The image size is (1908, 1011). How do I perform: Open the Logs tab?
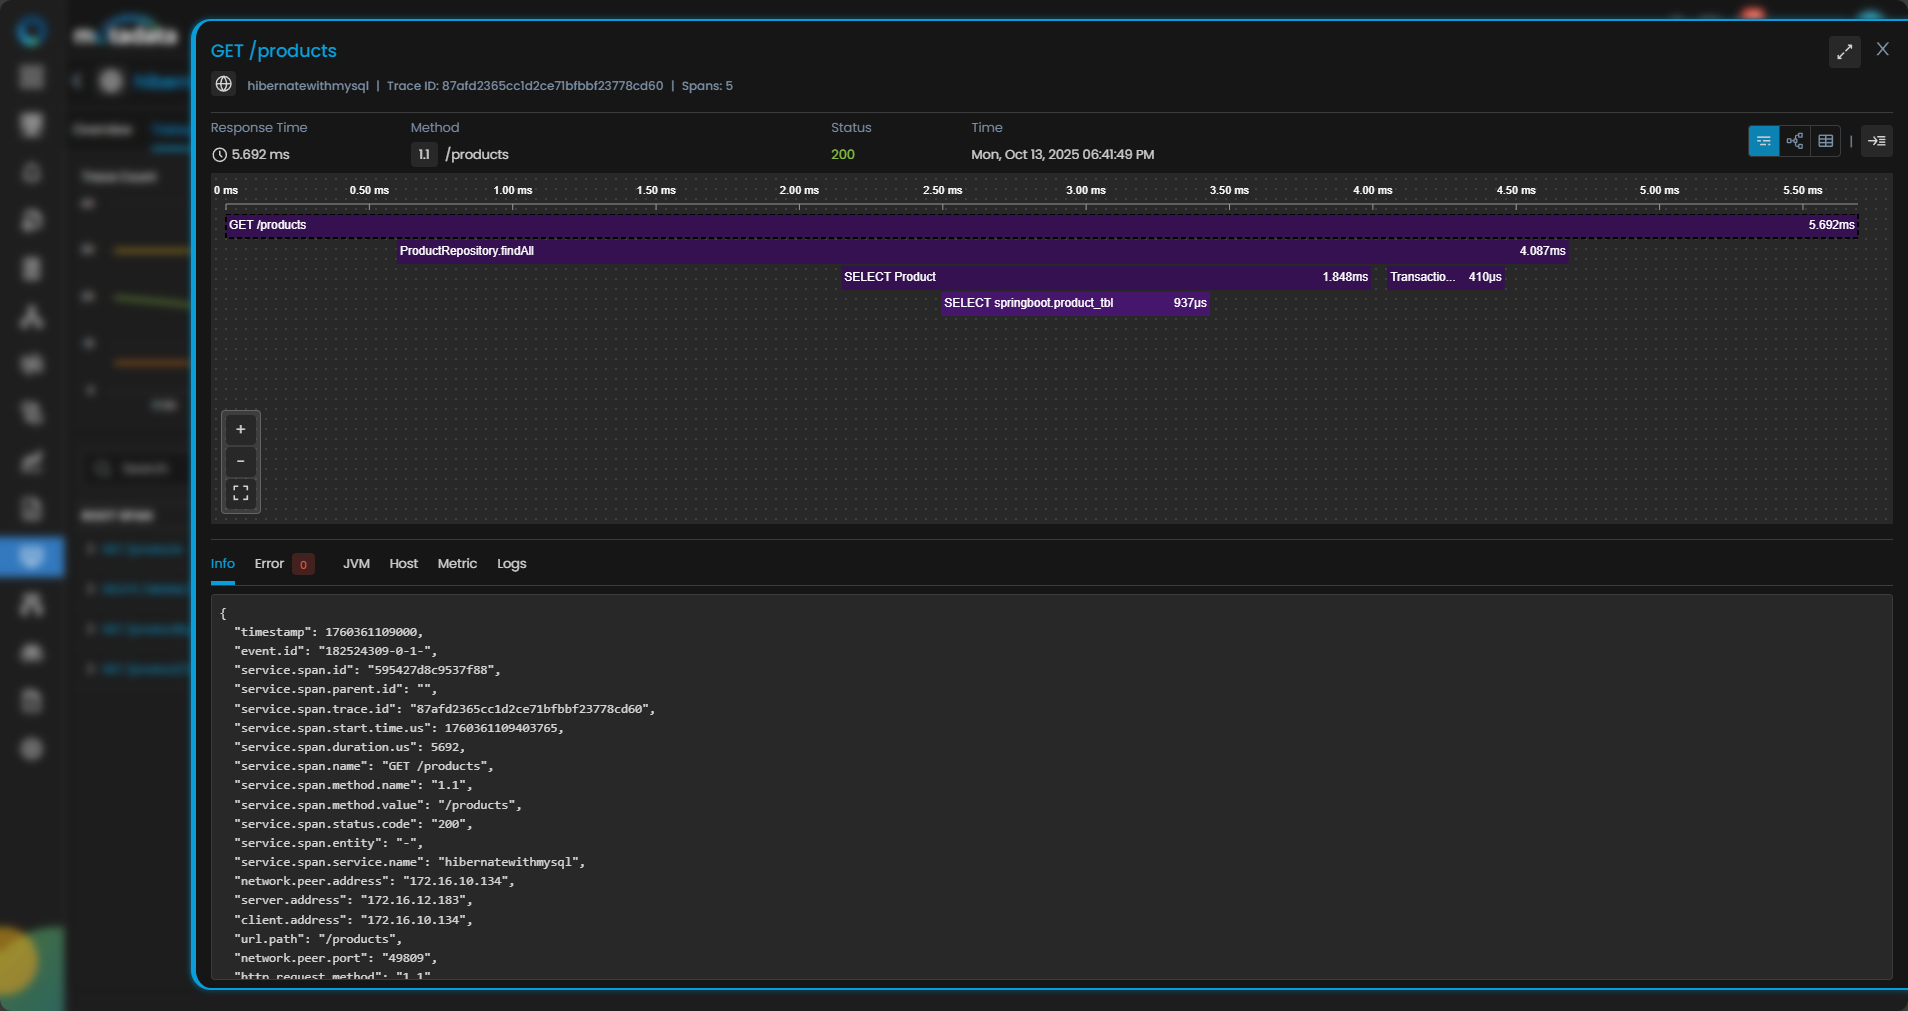tap(511, 564)
